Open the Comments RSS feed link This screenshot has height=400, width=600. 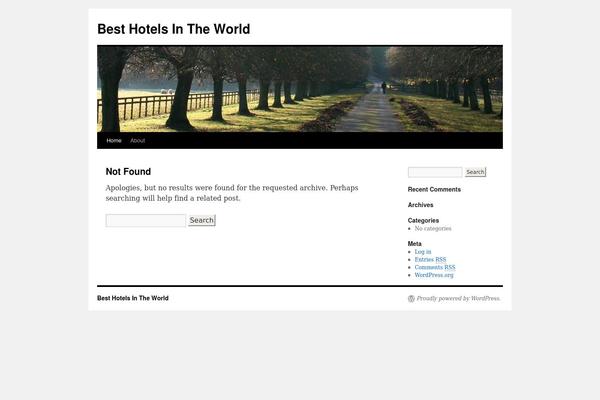[x=435, y=267]
